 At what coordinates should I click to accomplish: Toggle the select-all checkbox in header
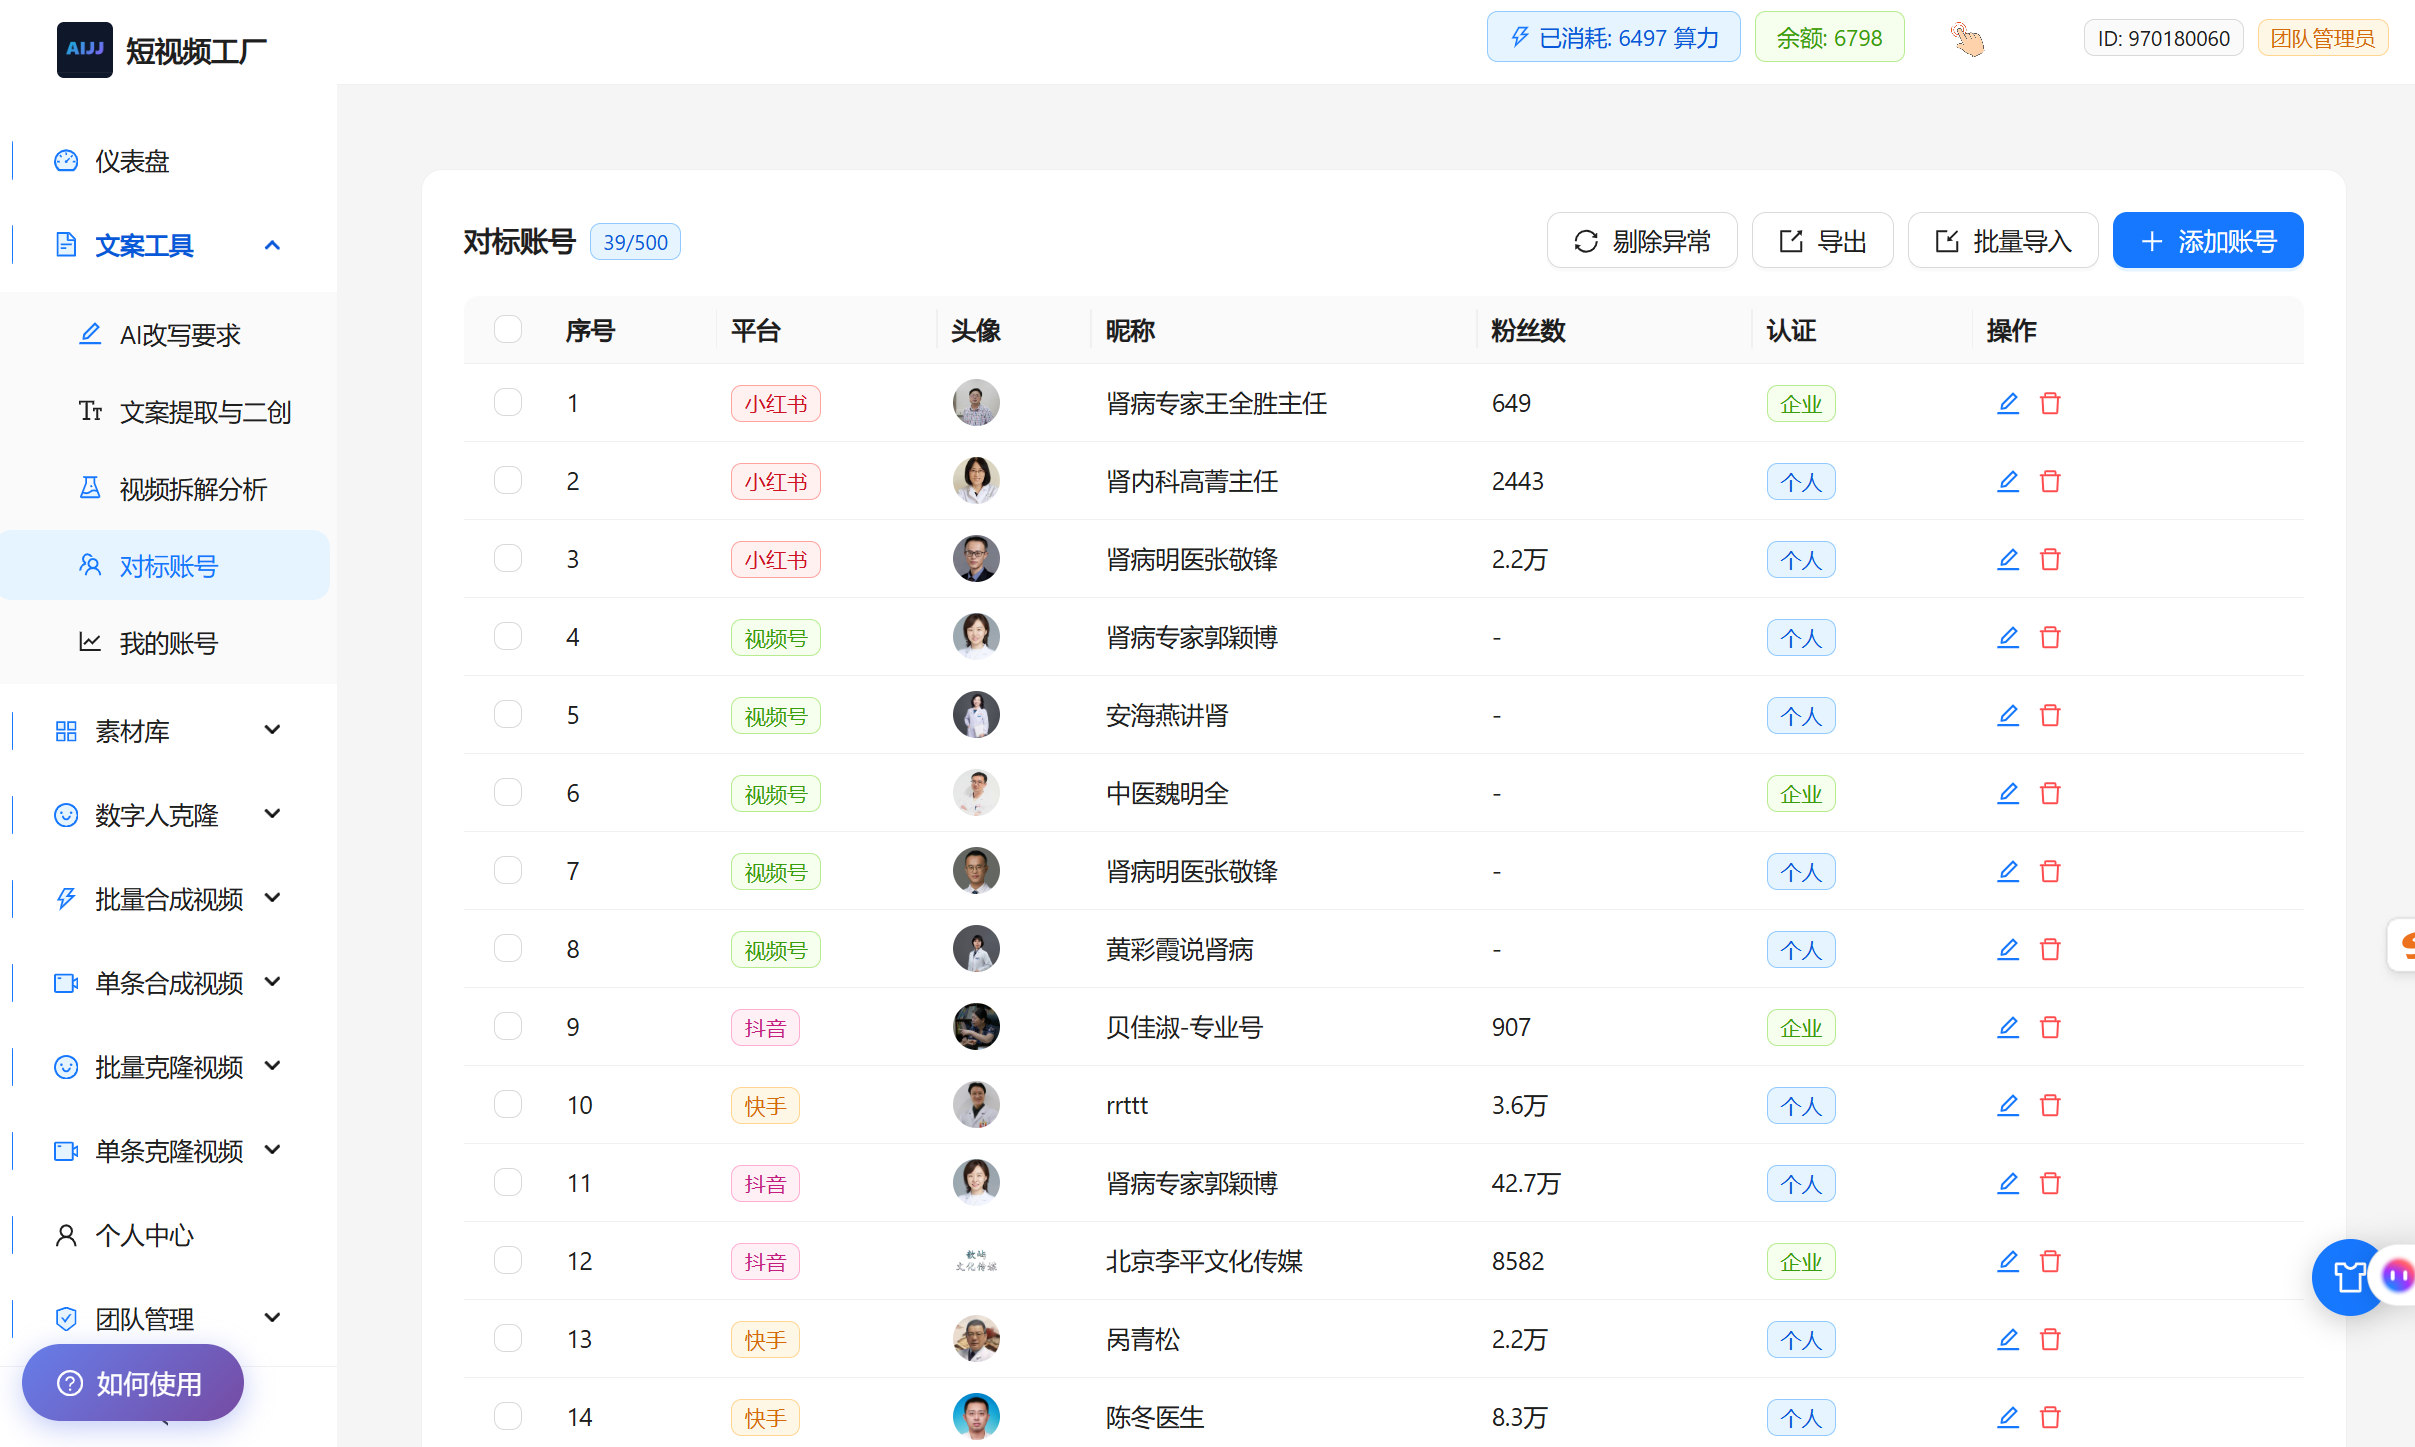(508, 329)
